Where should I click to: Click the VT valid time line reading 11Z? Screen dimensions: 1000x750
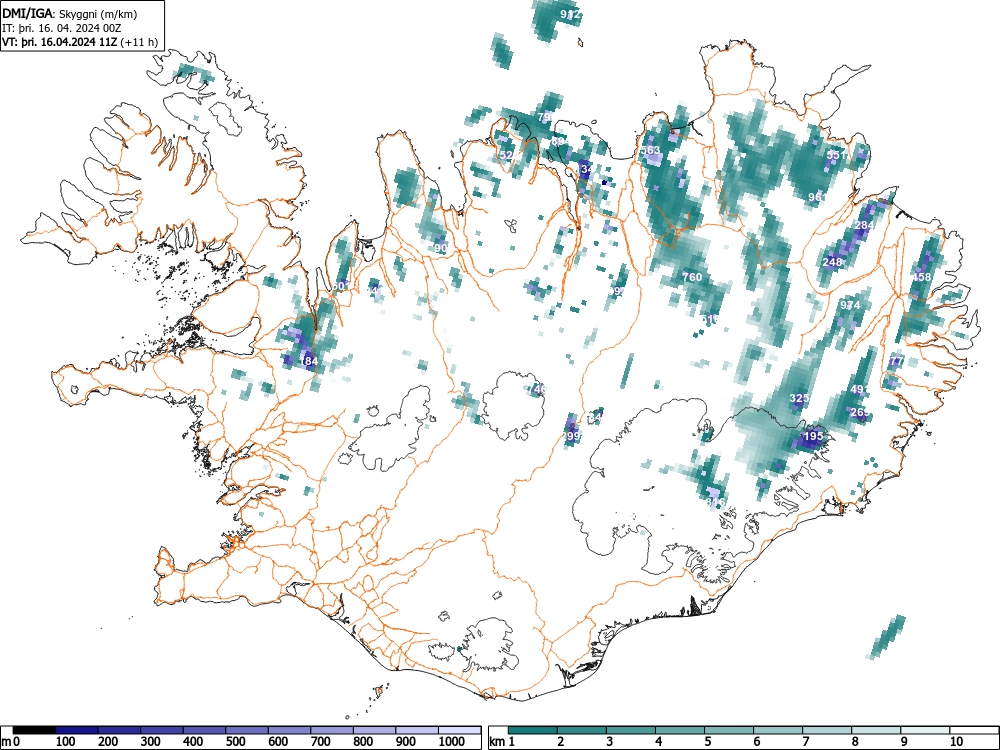[80, 42]
